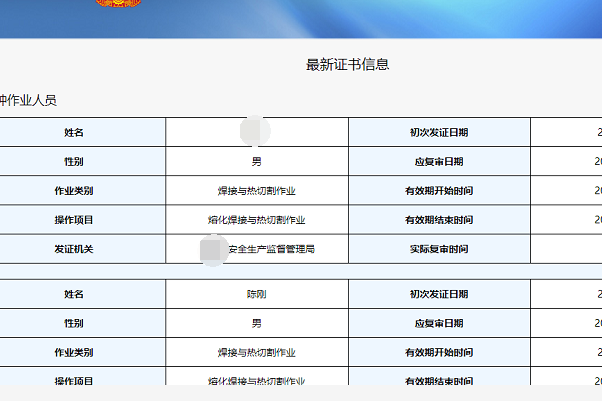602x401 pixels.
Task: Click 有效期开始时间 label in the first certificate table
Action: tap(439, 191)
